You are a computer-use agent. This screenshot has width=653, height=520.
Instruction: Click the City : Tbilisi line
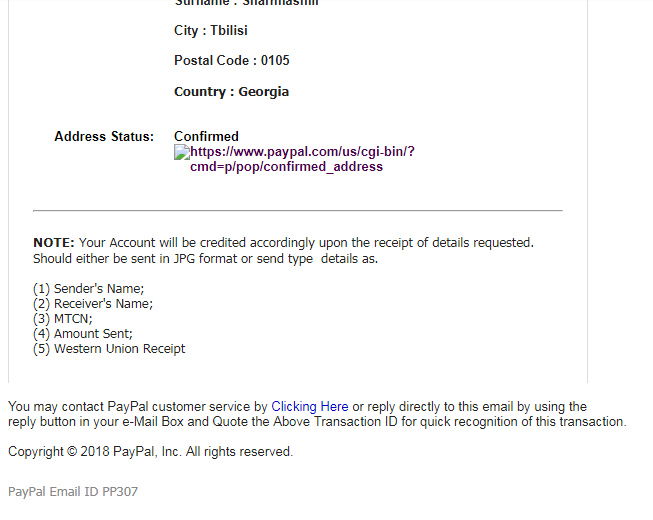tap(211, 30)
